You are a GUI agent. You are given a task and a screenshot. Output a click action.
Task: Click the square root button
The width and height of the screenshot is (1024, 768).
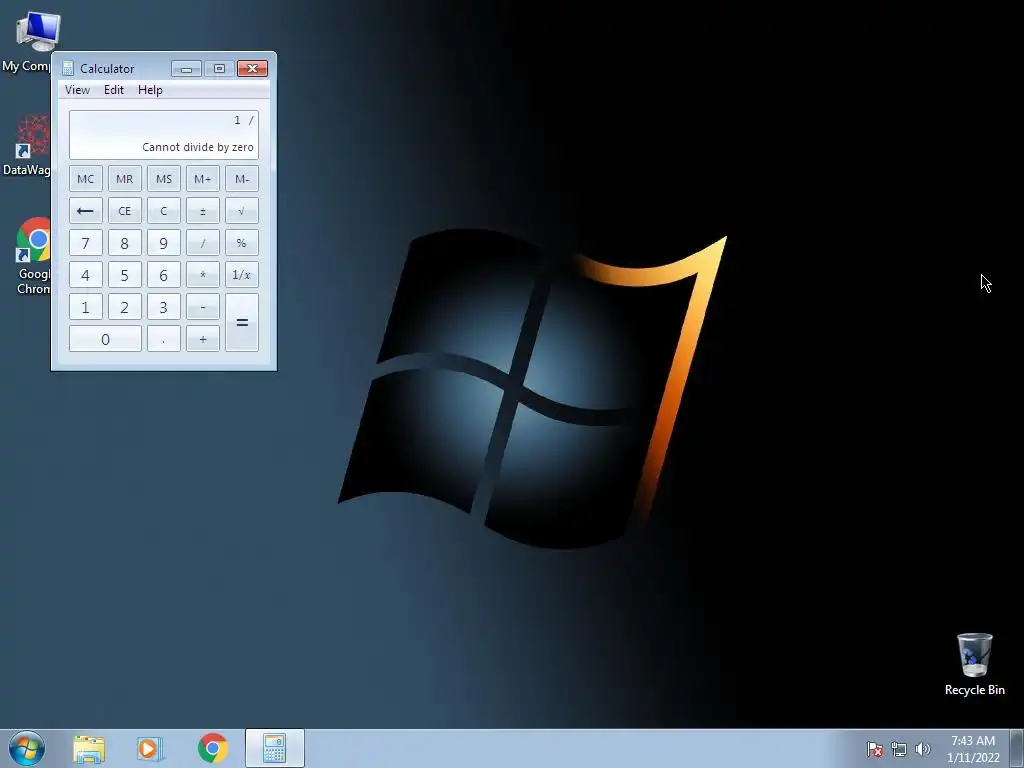coord(242,211)
